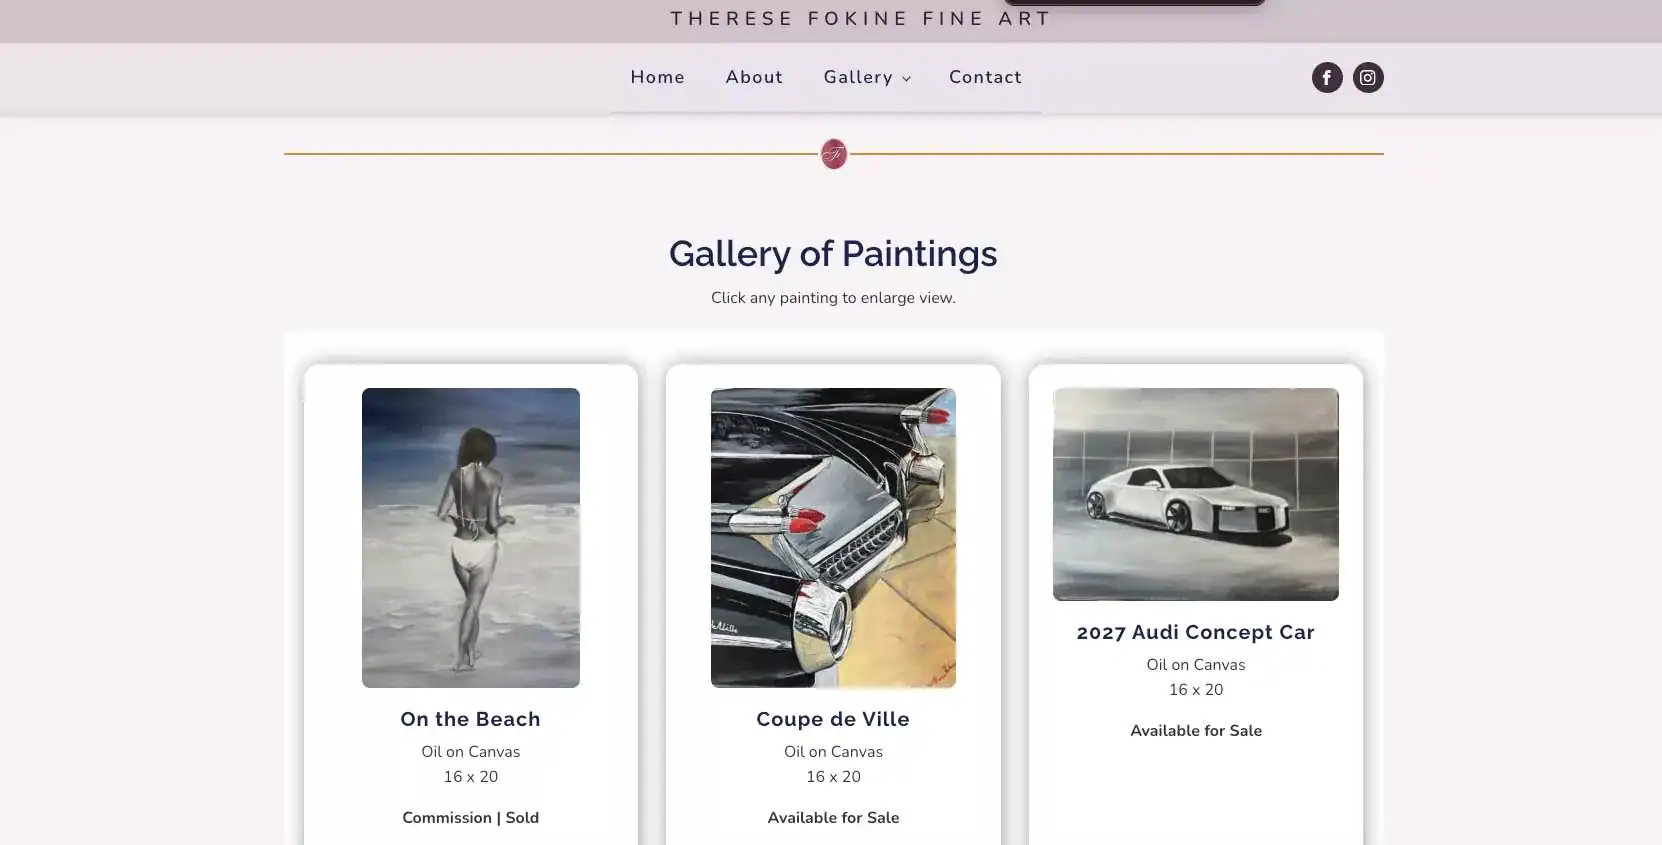Click the enlarge view instruction text

(x=832, y=298)
